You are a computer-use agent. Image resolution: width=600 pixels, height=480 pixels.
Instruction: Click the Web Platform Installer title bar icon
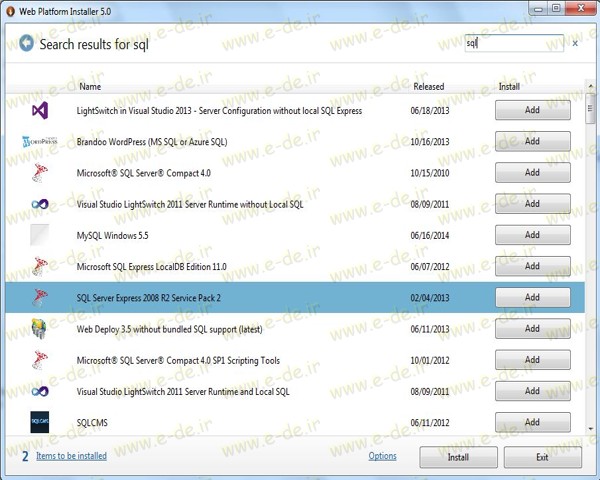tap(10, 11)
